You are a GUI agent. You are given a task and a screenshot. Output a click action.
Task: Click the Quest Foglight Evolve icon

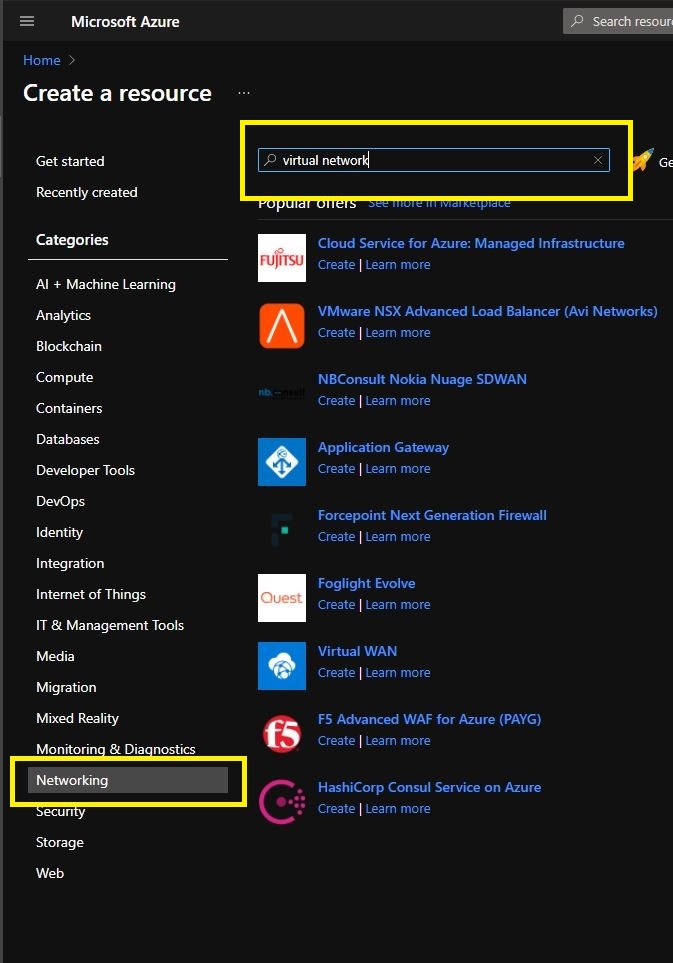coord(282,598)
